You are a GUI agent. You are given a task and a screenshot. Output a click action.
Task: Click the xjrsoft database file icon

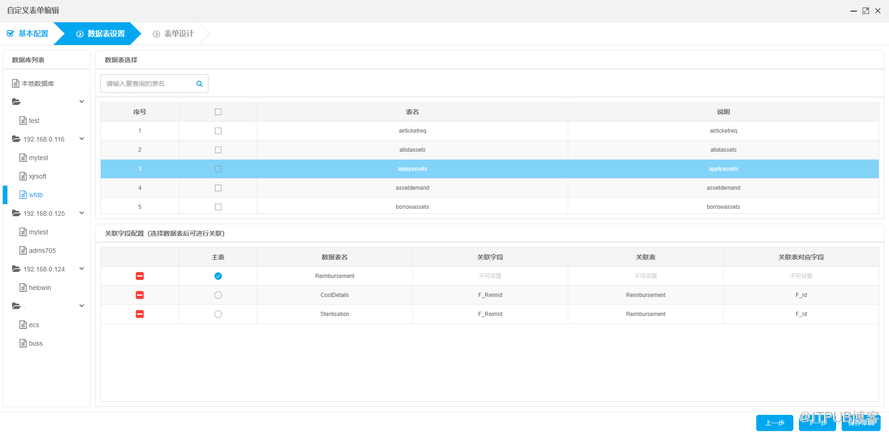pos(23,176)
